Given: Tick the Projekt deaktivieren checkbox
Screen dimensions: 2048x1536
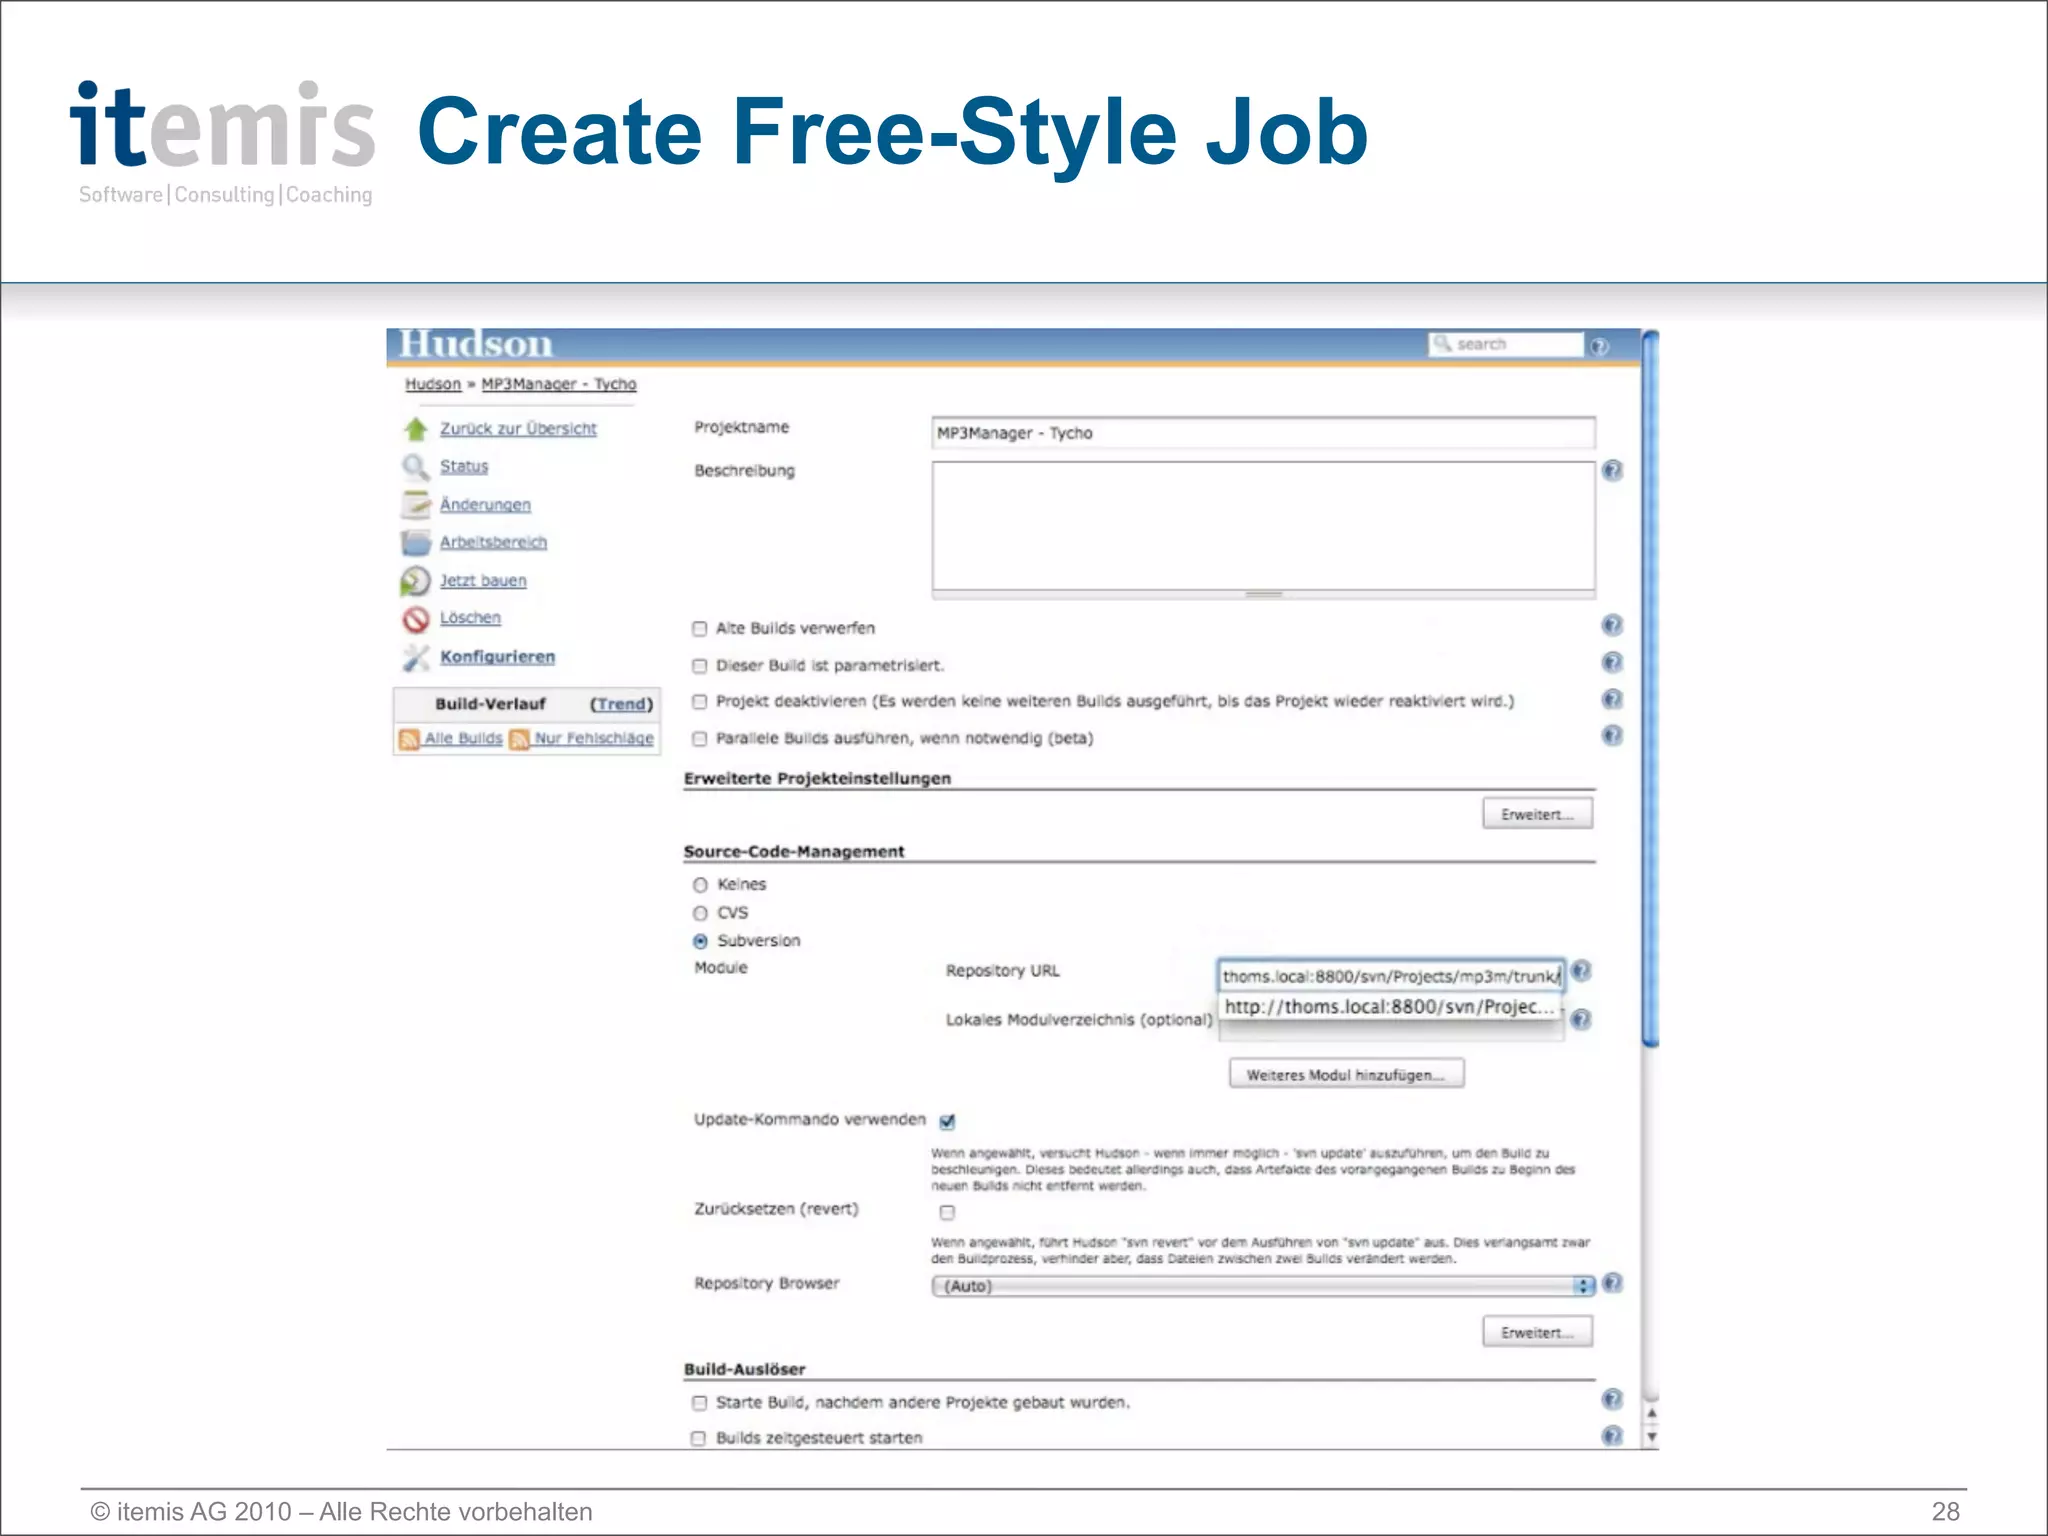Looking at the screenshot, I should tap(700, 702).
